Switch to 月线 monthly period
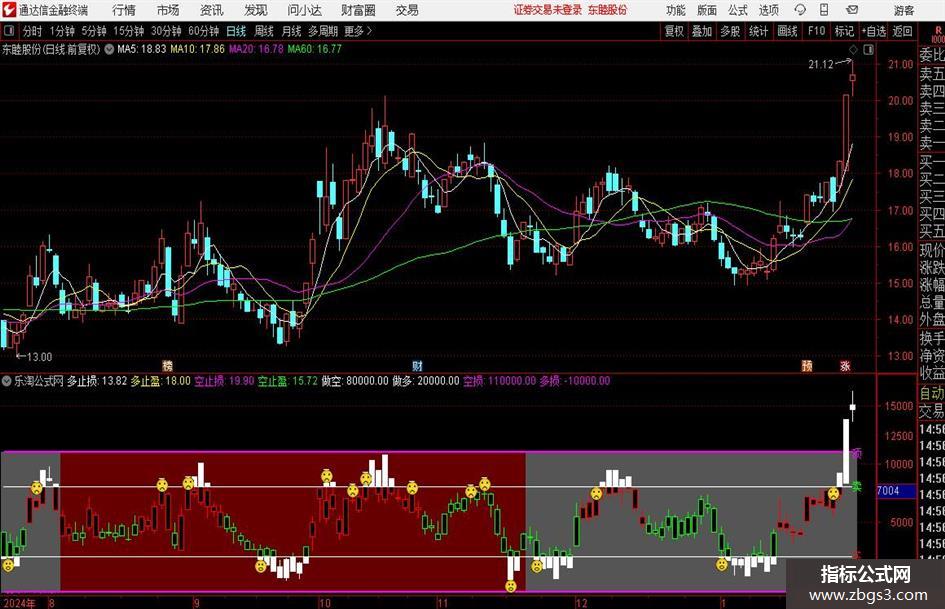The height and width of the screenshot is (609, 945). [x=291, y=31]
